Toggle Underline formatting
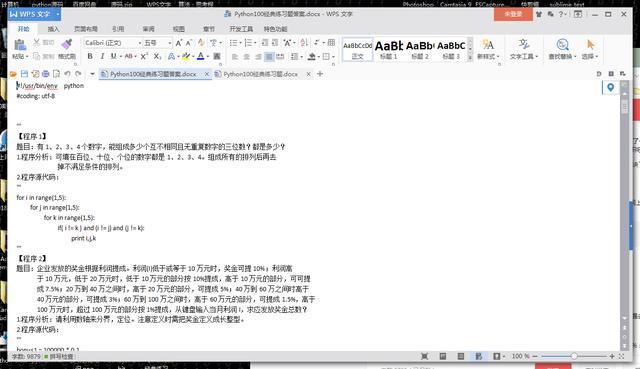The image size is (640, 369). [x=113, y=56]
